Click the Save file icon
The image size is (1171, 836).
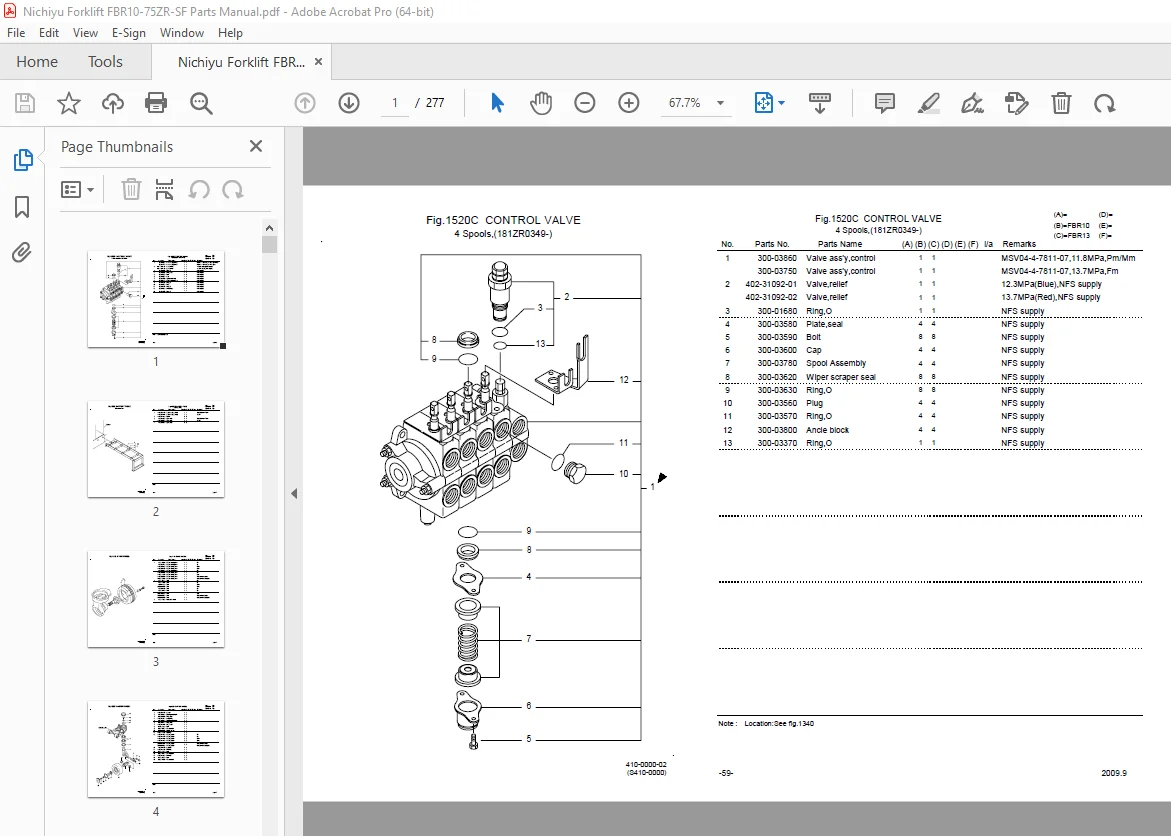[25, 103]
